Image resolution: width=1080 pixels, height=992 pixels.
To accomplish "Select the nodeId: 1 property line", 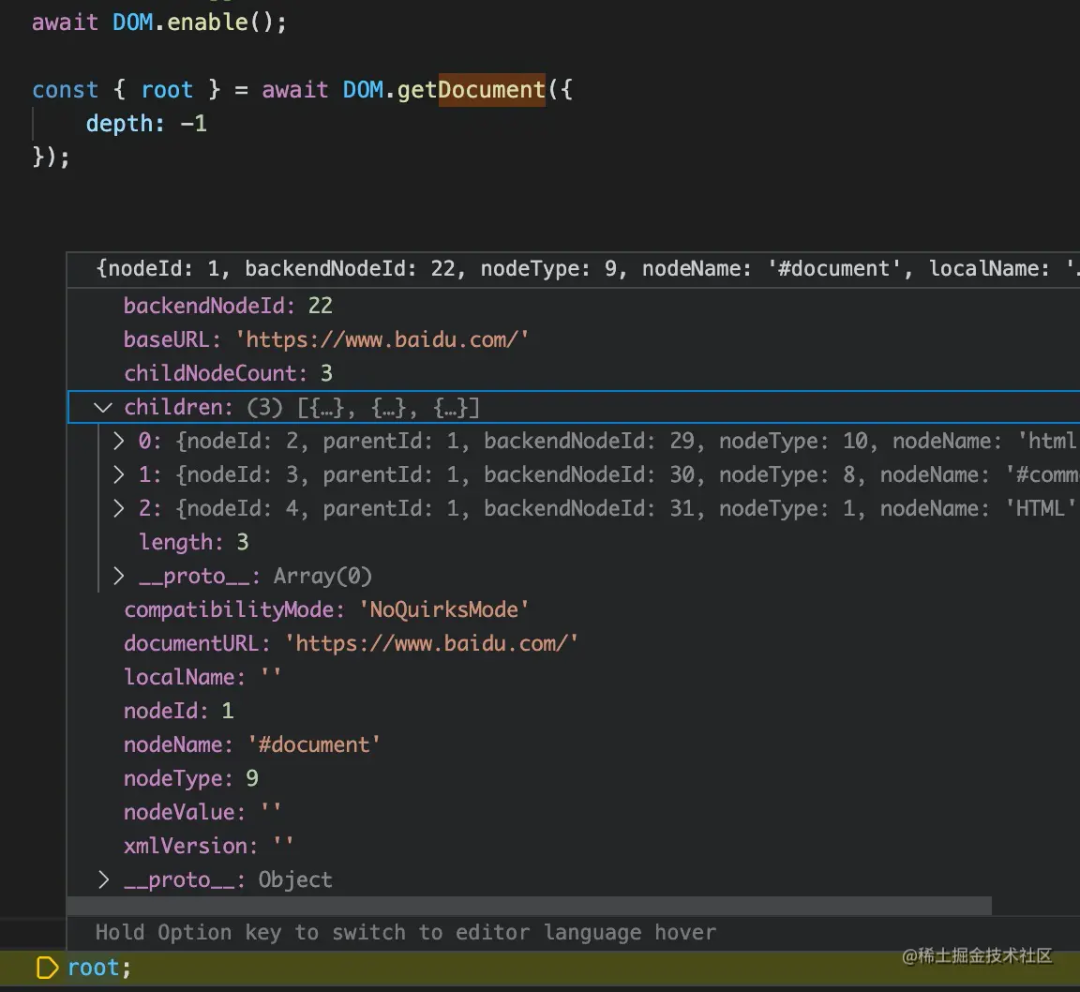I will 179,711.
